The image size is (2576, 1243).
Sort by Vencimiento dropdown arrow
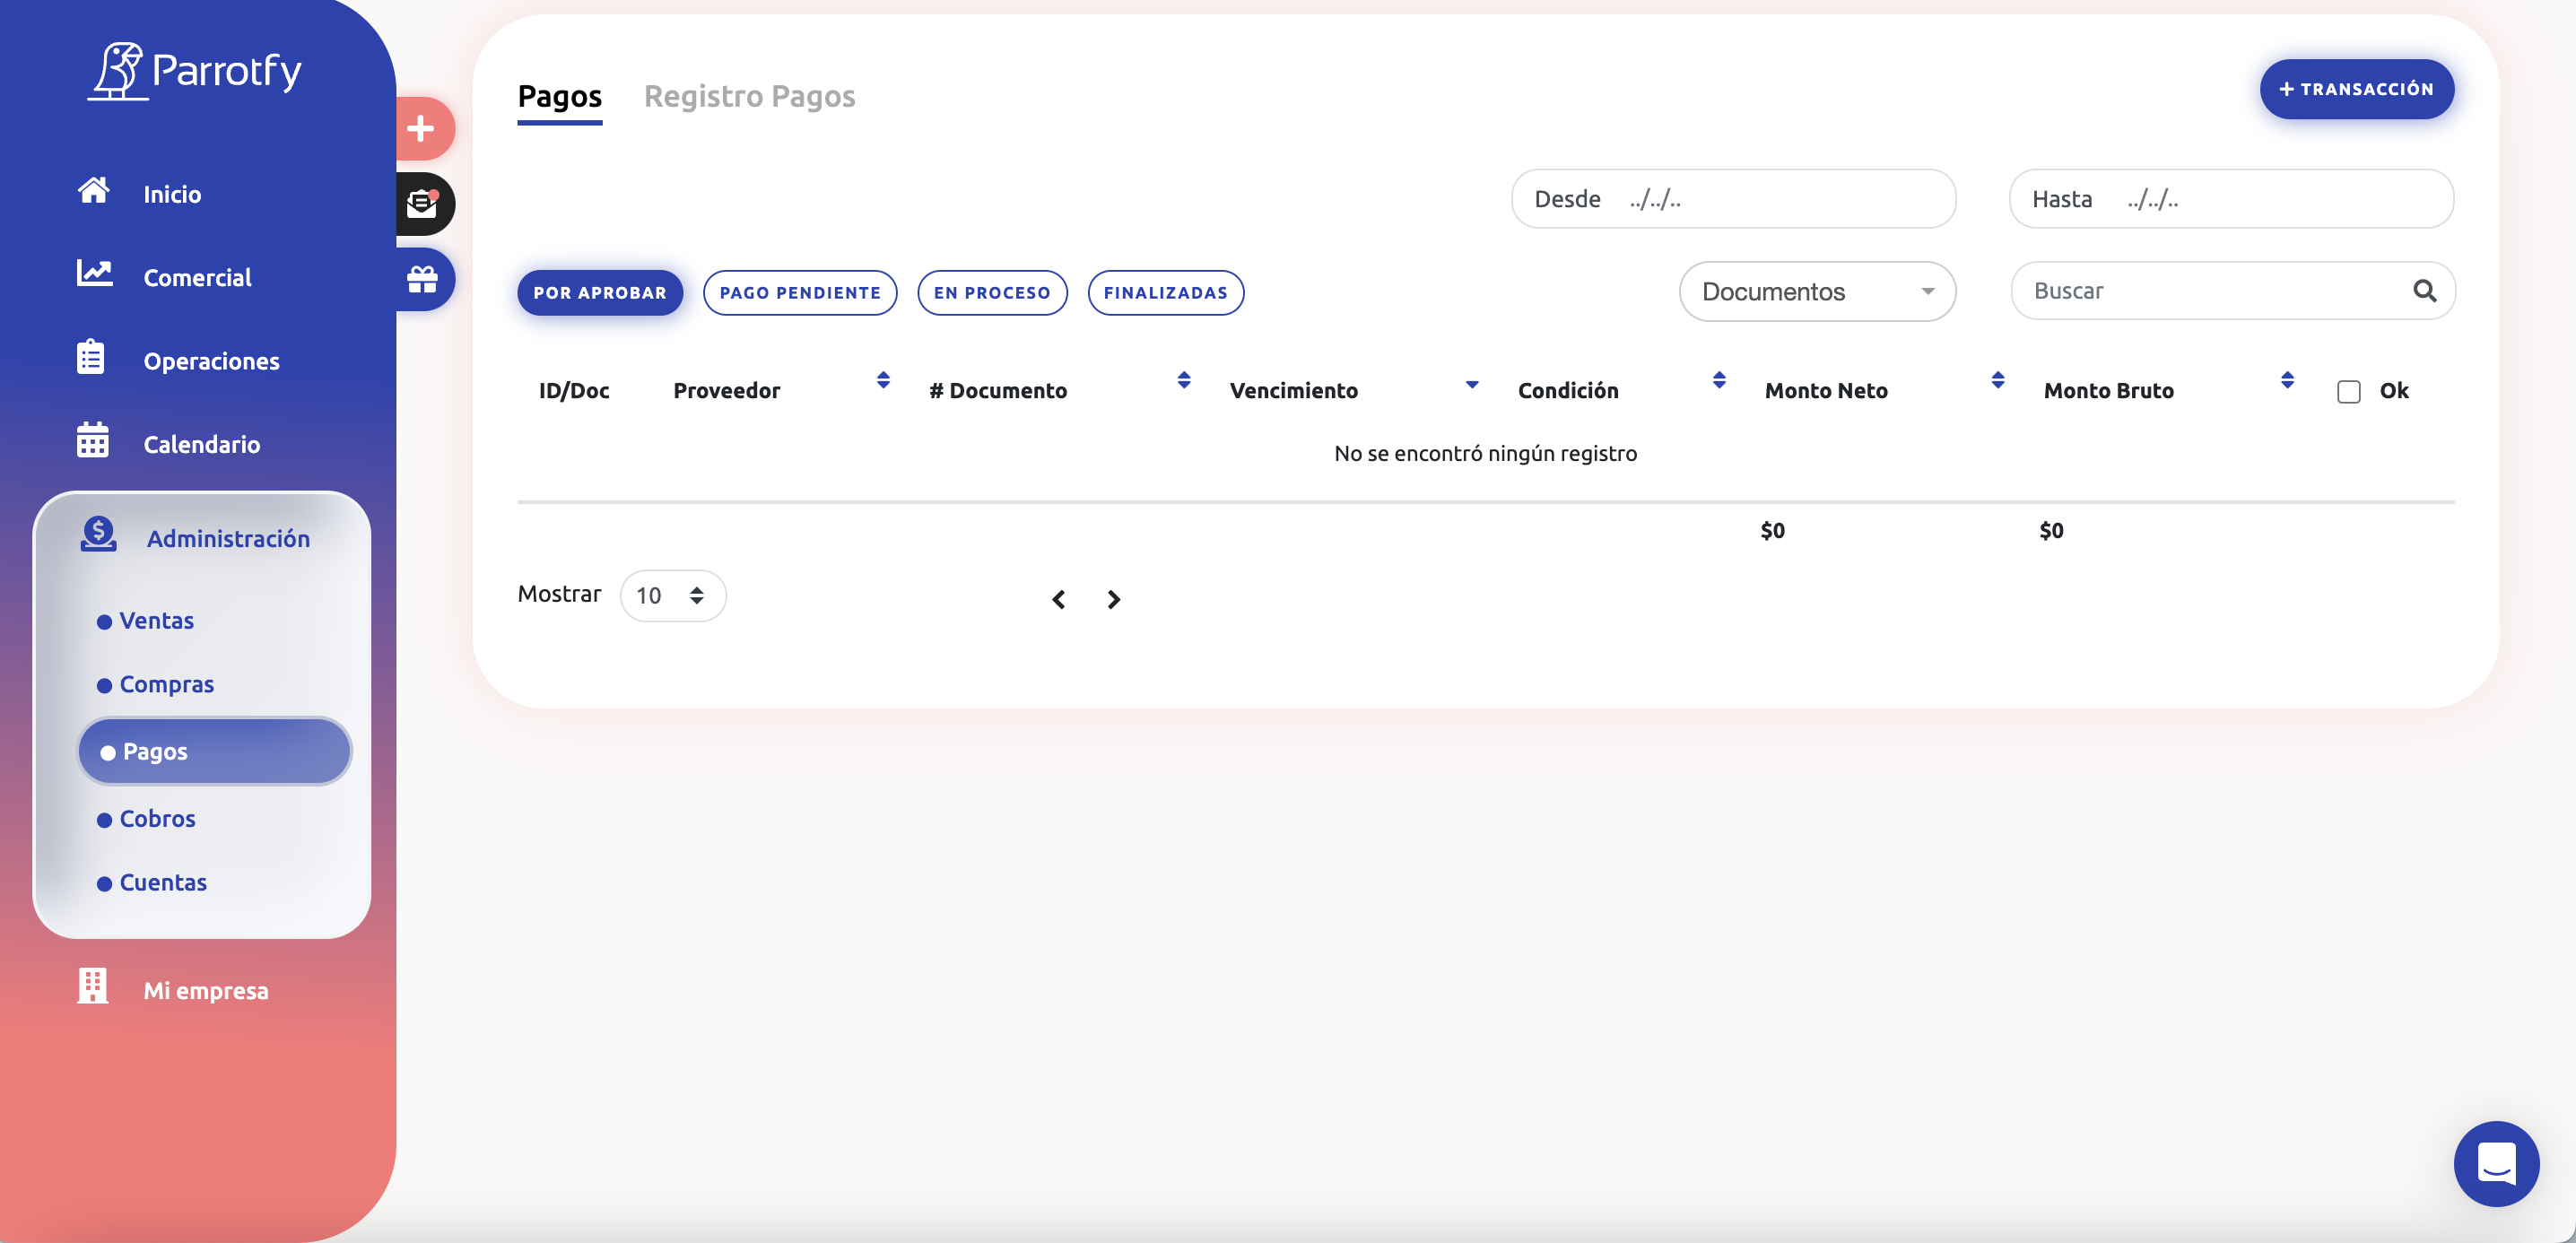point(1471,384)
